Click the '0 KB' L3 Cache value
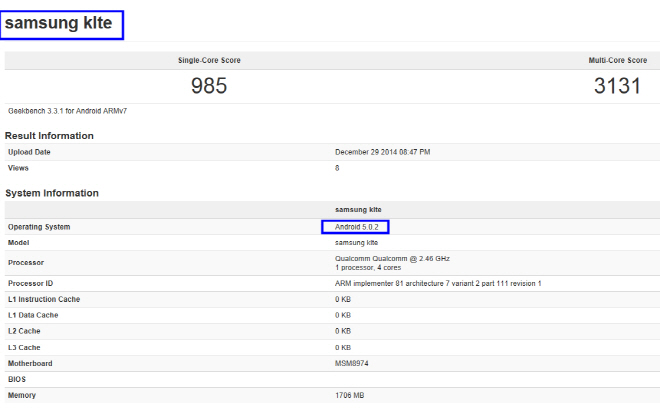The height and width of the screenshot is (411, 660). pyautogui.click(x=343, y=348)
